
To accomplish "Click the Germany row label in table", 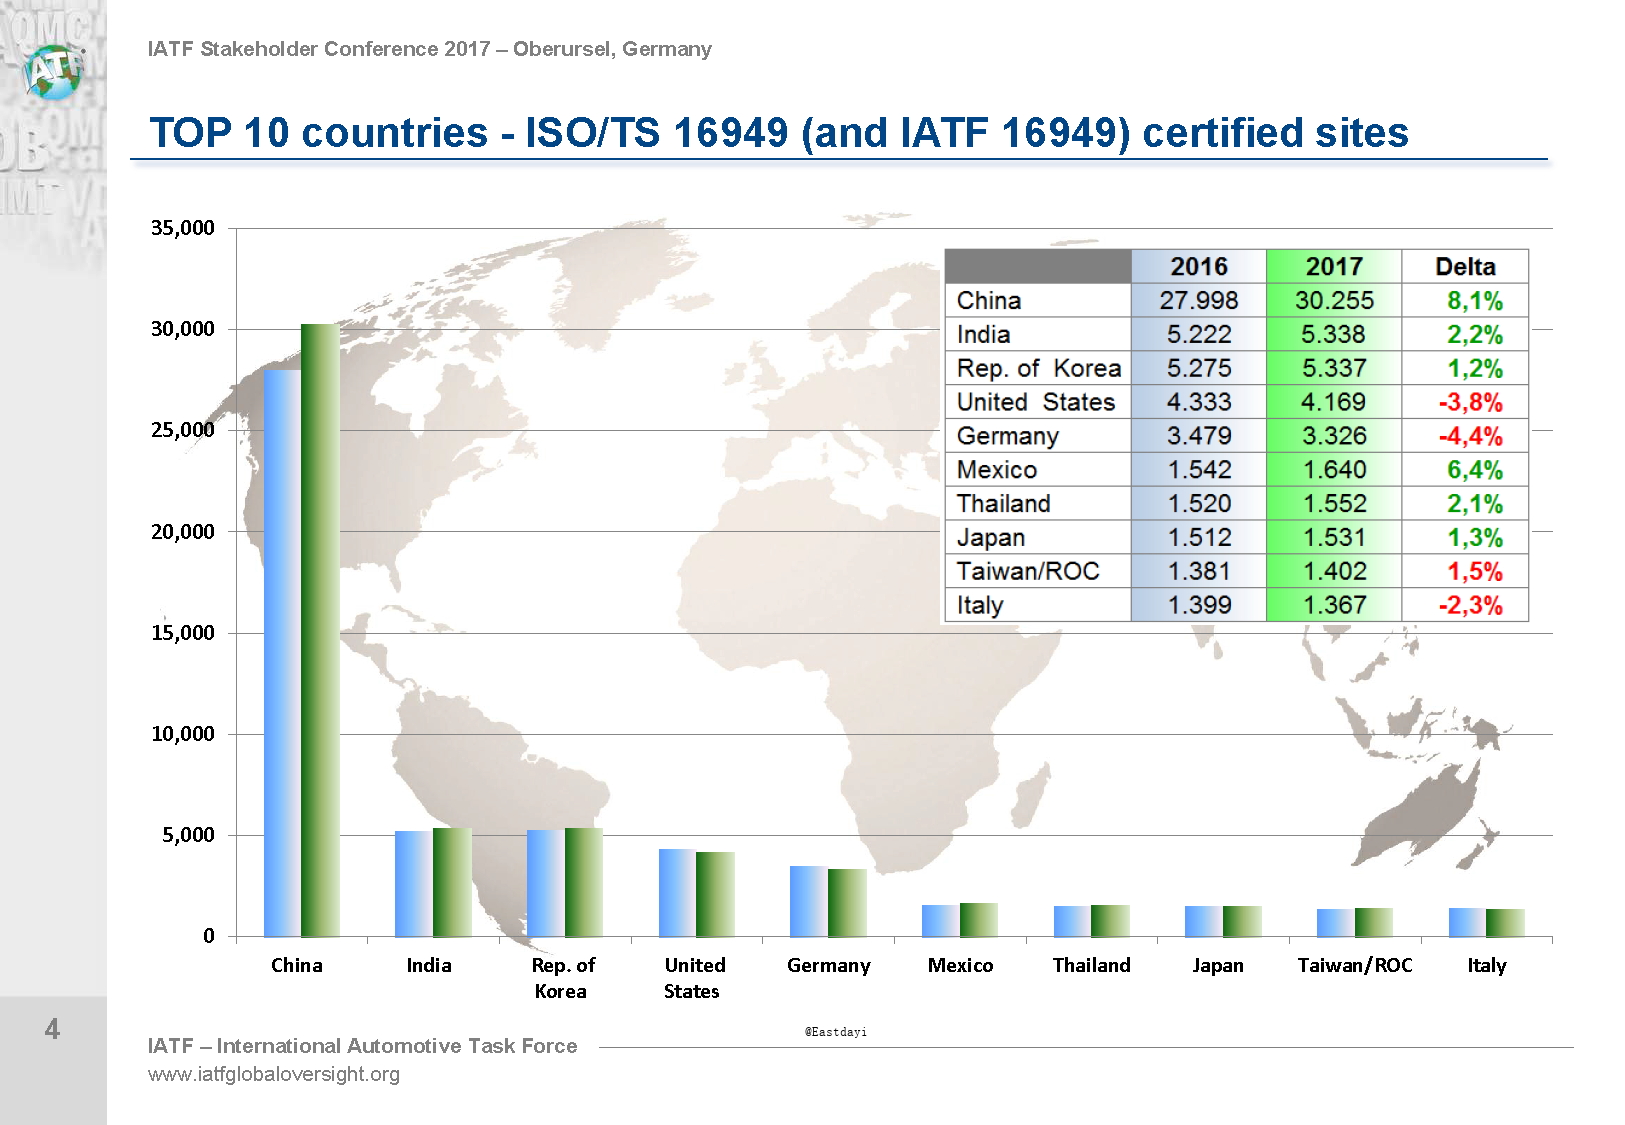I will point(1007,437).
